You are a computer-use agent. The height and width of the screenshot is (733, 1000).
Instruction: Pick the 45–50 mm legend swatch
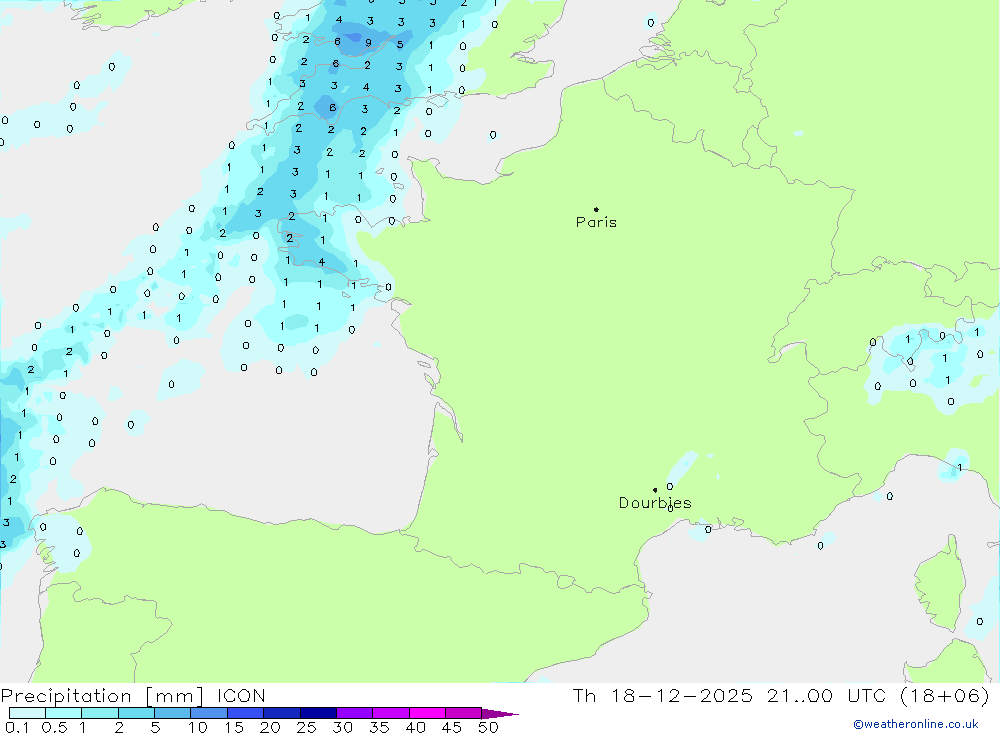pos(463,713)
